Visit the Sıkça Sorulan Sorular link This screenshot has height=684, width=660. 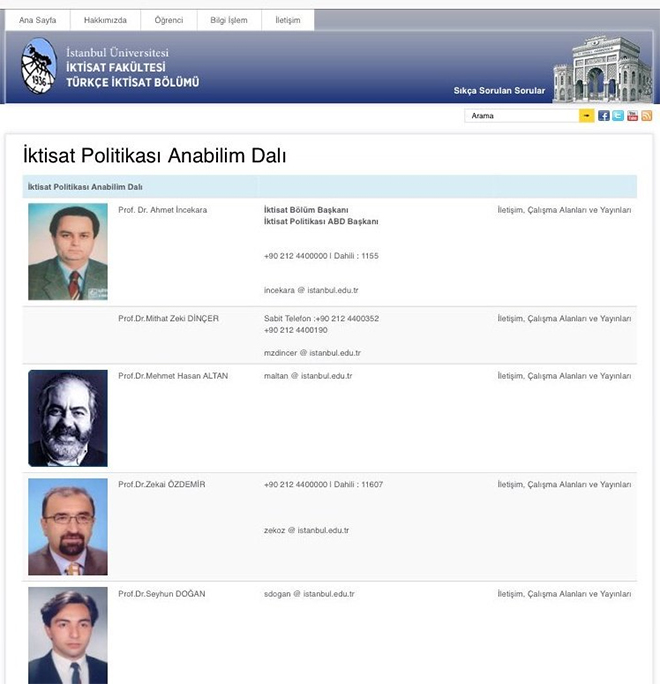pyautogui.click(x=499, y=91)
